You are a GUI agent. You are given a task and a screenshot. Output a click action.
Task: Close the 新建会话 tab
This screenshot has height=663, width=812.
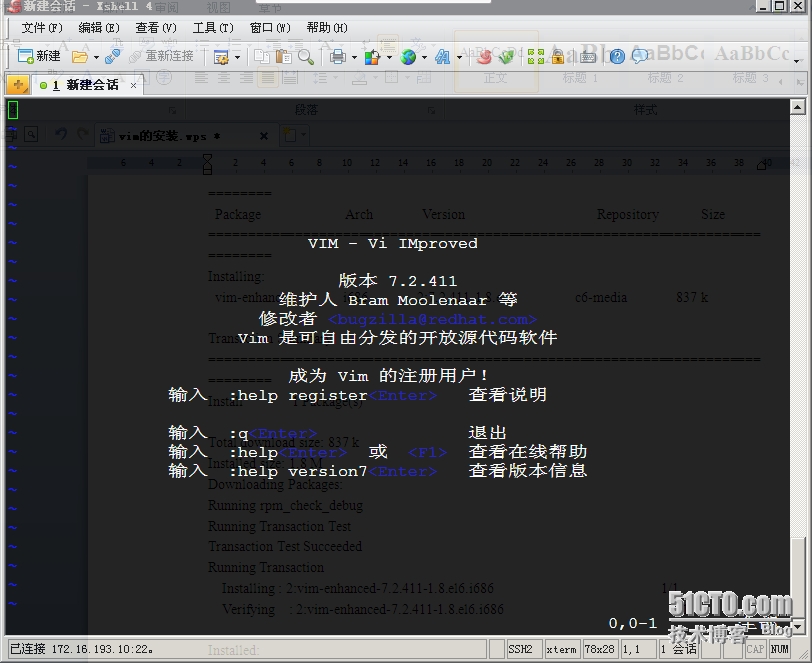pos(133,85)
